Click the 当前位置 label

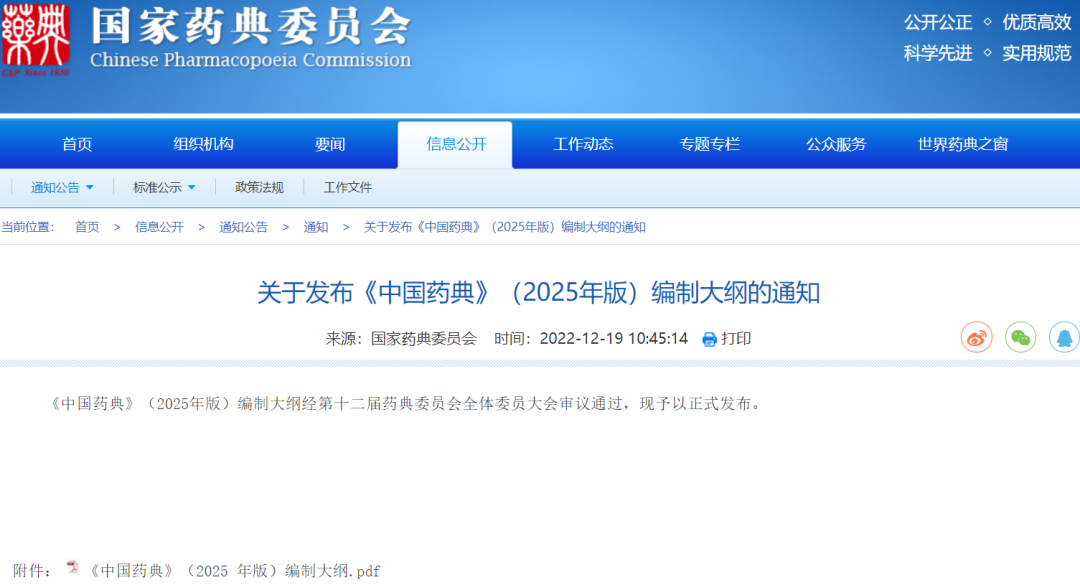coord(28,227)
